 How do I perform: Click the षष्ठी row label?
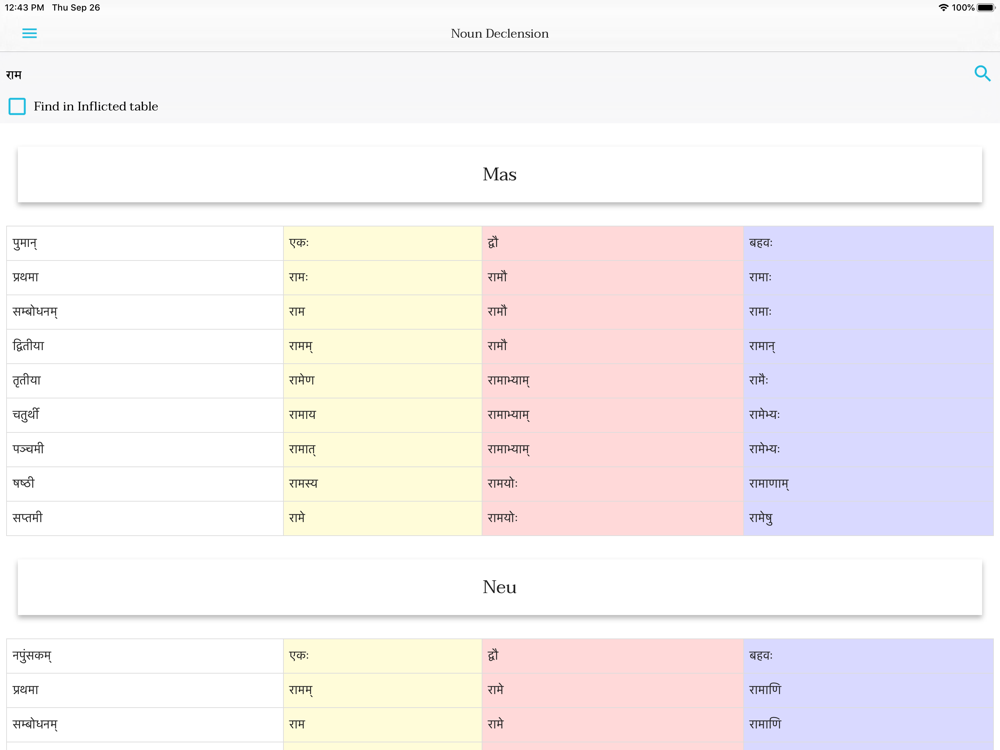pyautogui.click(x=145, y=484)
